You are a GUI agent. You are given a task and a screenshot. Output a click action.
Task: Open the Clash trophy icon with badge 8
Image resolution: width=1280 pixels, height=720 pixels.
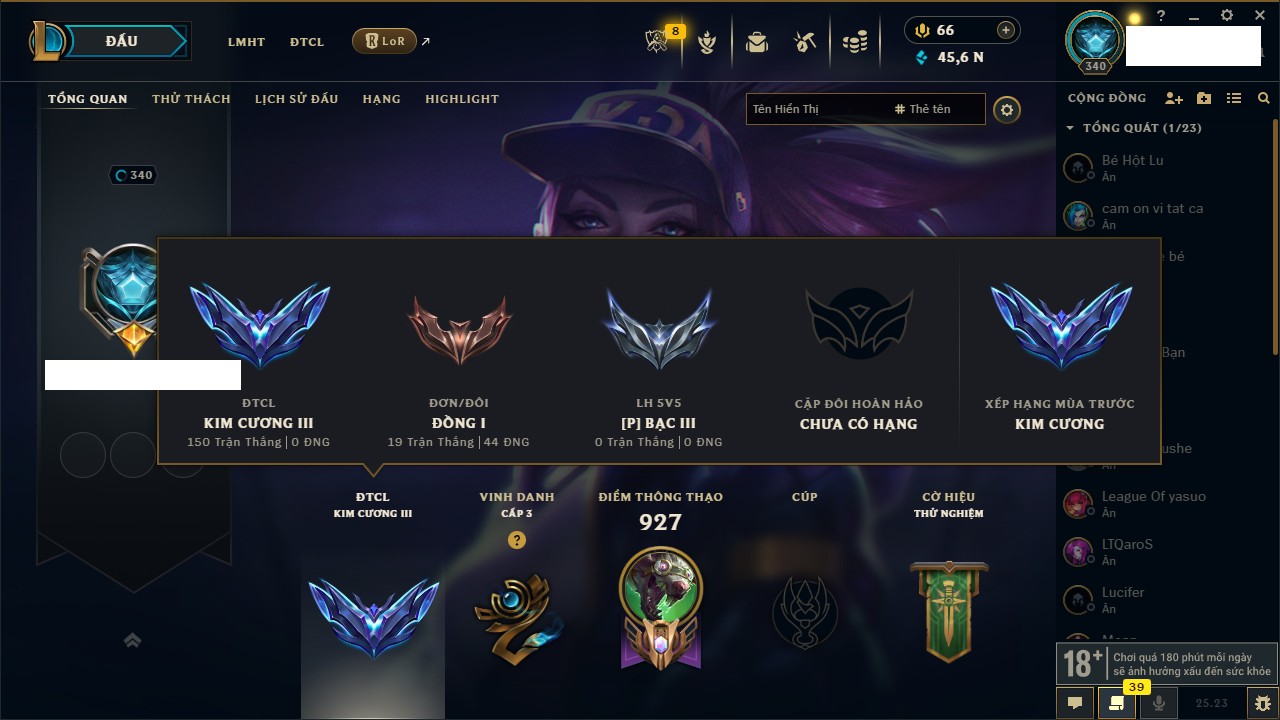(656, 42)
